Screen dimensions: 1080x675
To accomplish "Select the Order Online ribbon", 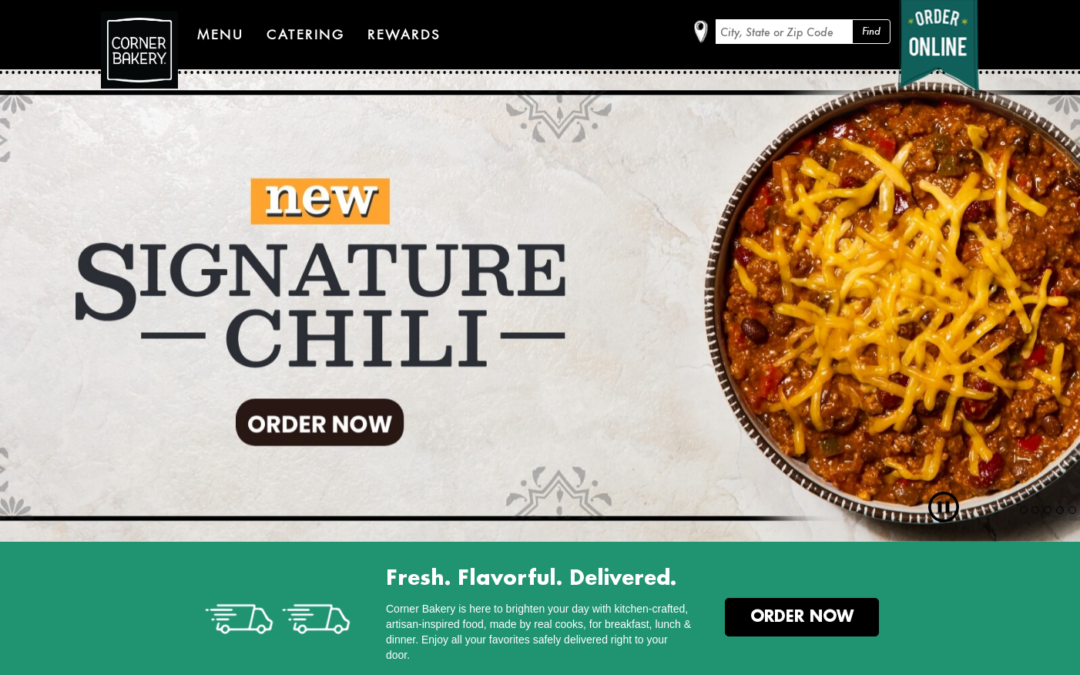I will click(x=938, y=40).
